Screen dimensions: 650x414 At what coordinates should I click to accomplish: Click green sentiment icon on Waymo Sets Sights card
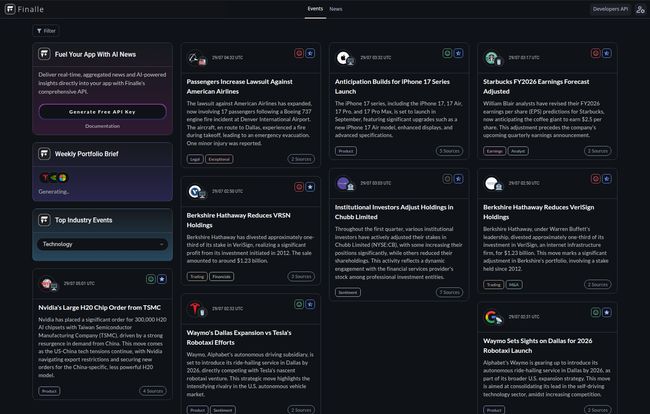point(596,312)
